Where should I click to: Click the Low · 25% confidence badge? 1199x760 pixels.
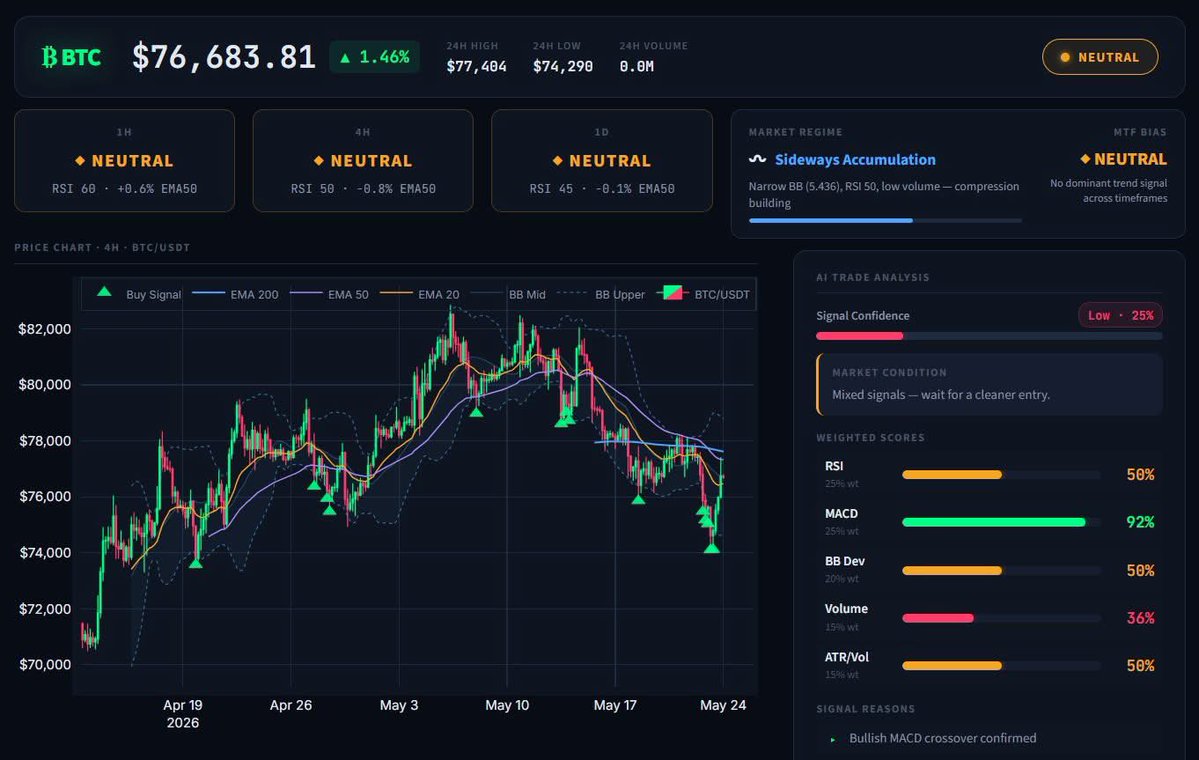click(x=1120, y=315)
